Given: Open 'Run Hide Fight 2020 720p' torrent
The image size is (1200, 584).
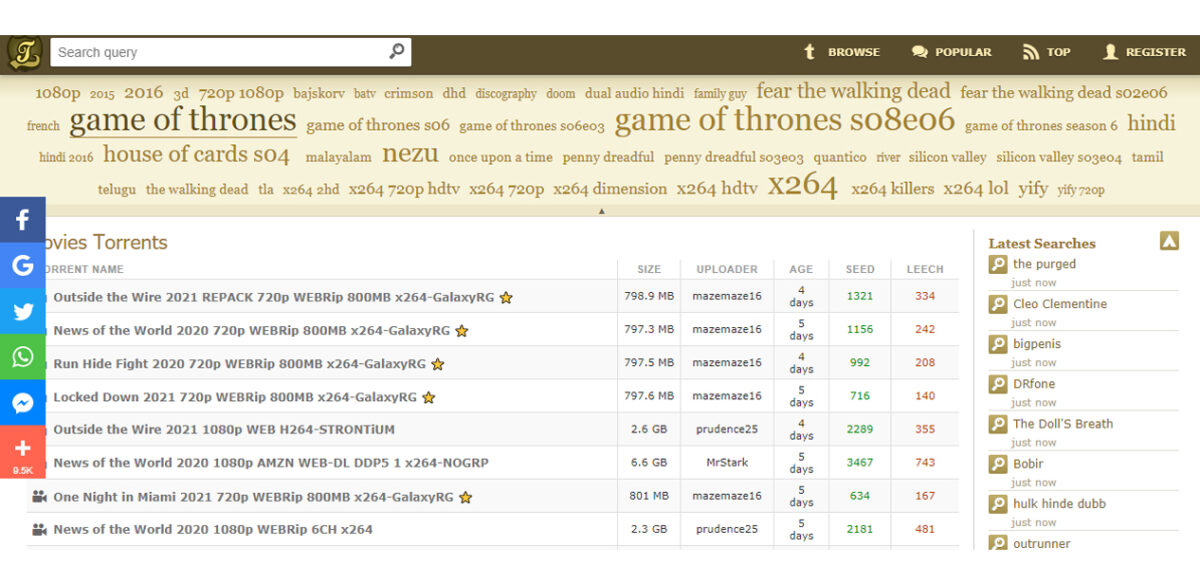Looking at the screenshot, I should (x=239, y=363).
